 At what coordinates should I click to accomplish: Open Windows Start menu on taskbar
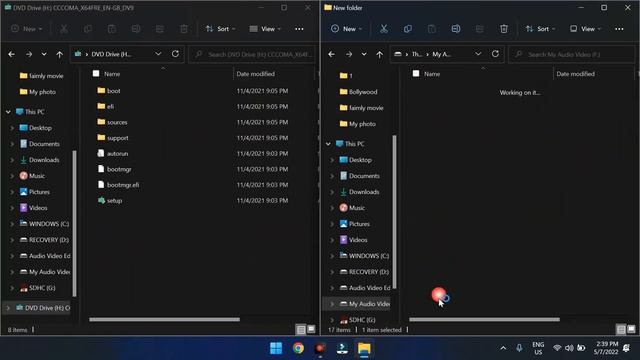click(x=276, y=348)
